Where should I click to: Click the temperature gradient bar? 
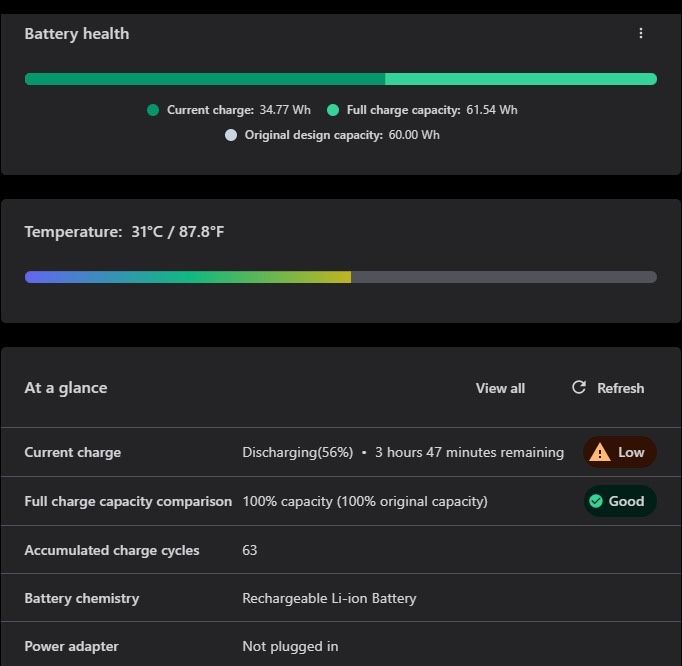coord(340,277)
